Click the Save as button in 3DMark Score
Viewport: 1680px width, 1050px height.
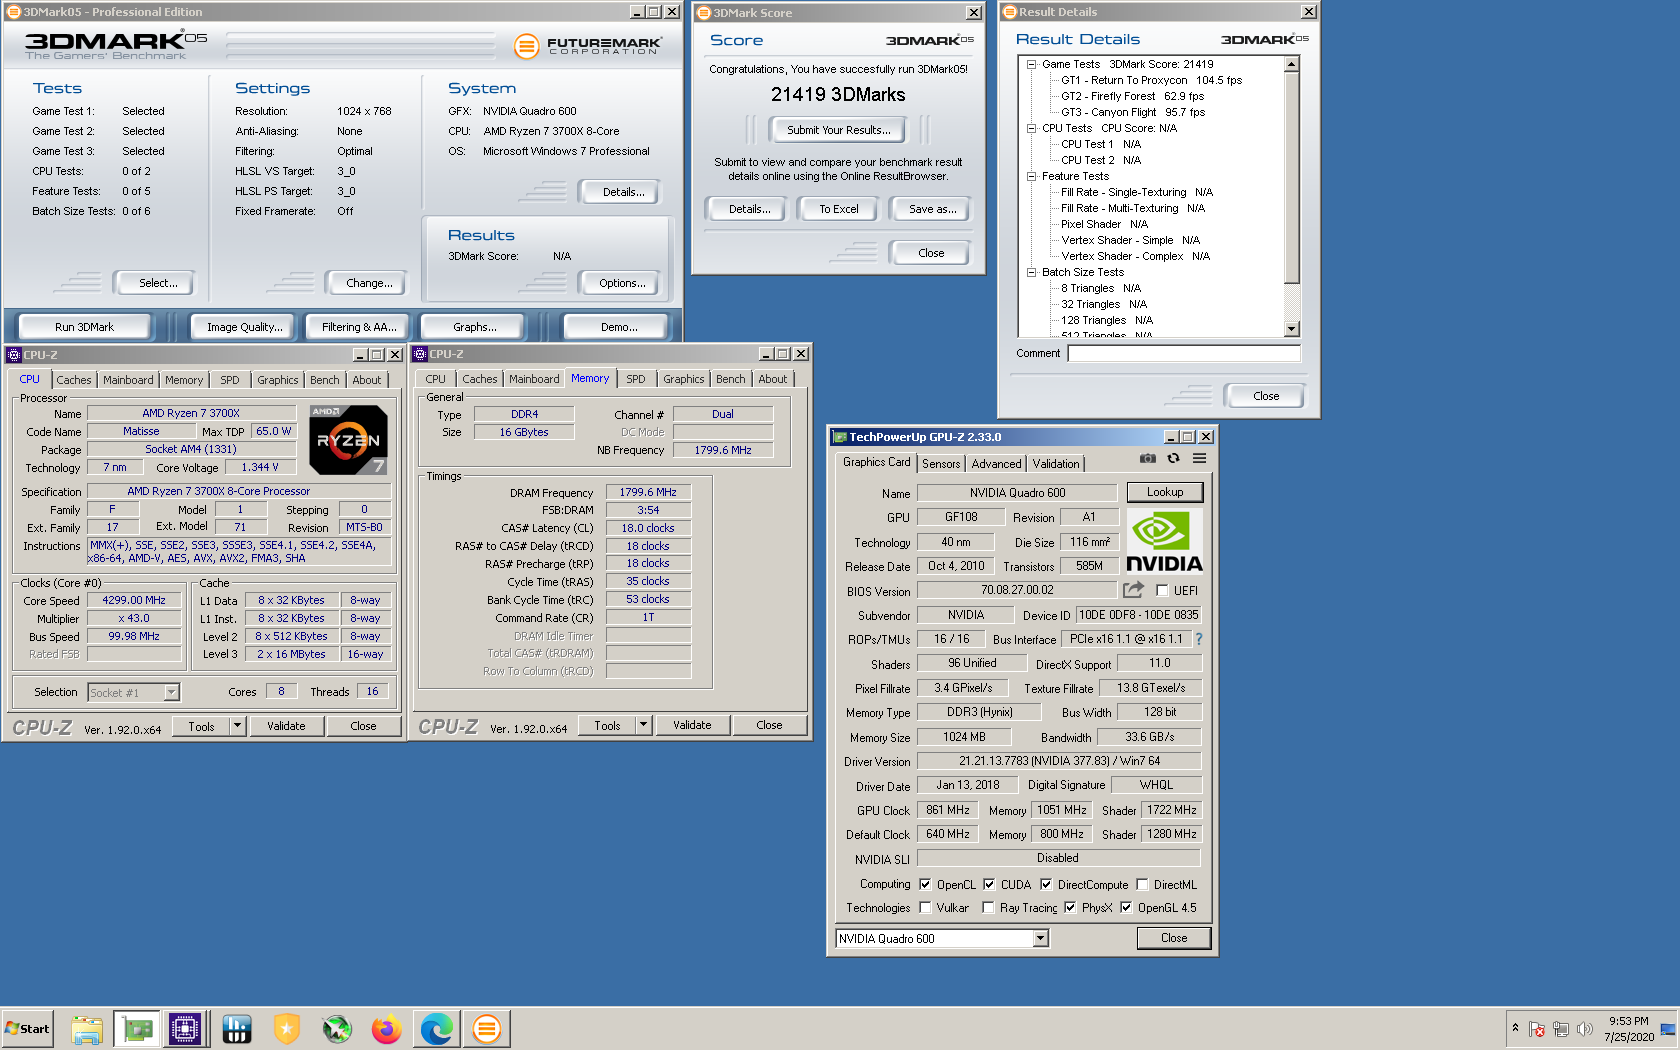pyautogui.click(x=932, y=209)
